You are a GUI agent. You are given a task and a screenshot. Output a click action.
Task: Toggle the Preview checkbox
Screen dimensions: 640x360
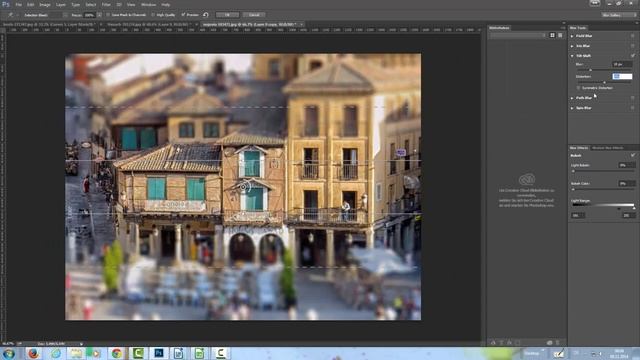183,15
